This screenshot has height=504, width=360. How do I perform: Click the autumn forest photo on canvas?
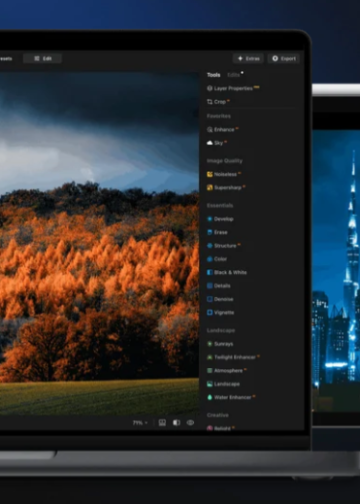click(99, 243)
